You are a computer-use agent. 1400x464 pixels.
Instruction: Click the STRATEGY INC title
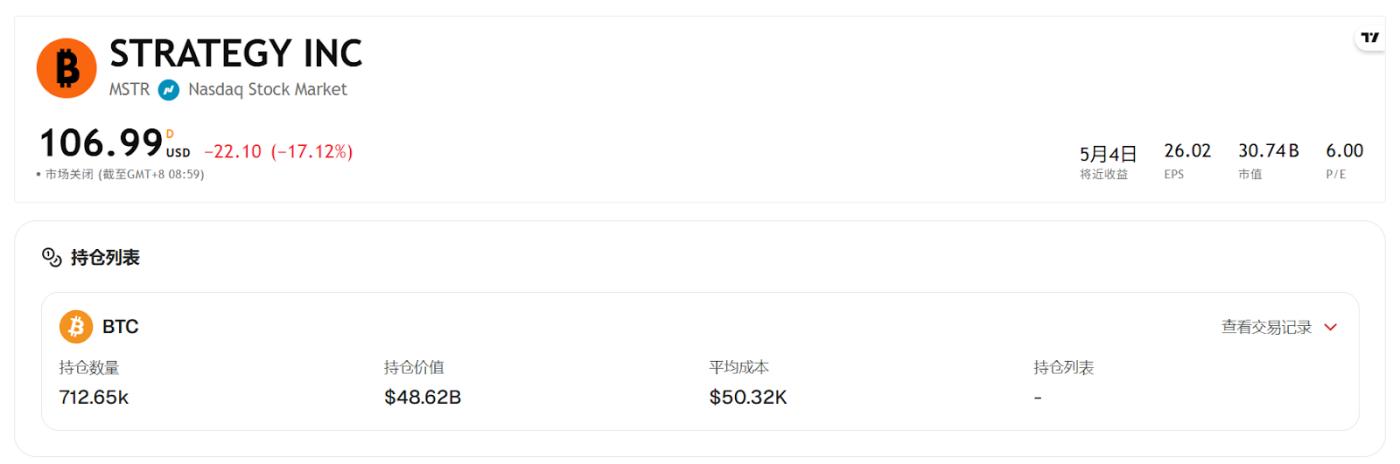(x=236, y=53)
